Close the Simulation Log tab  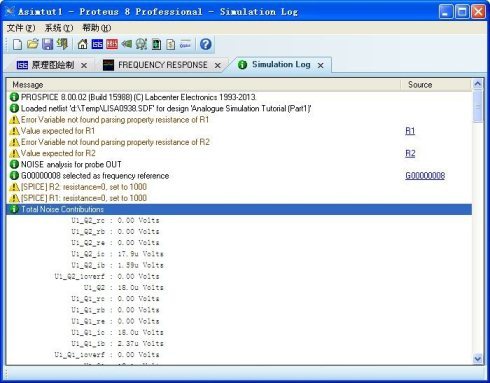coord(321,65)
